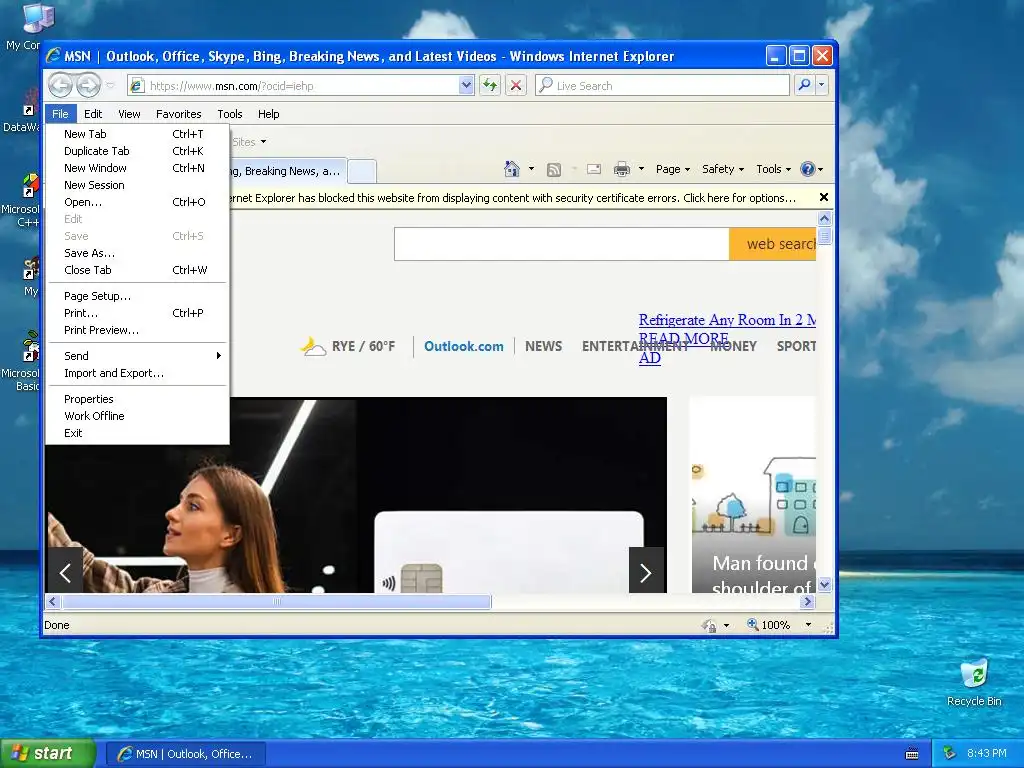Expand the Home button dropdown arrow
The height and width of the screenshot is (768, 1024).
[531, 169]
